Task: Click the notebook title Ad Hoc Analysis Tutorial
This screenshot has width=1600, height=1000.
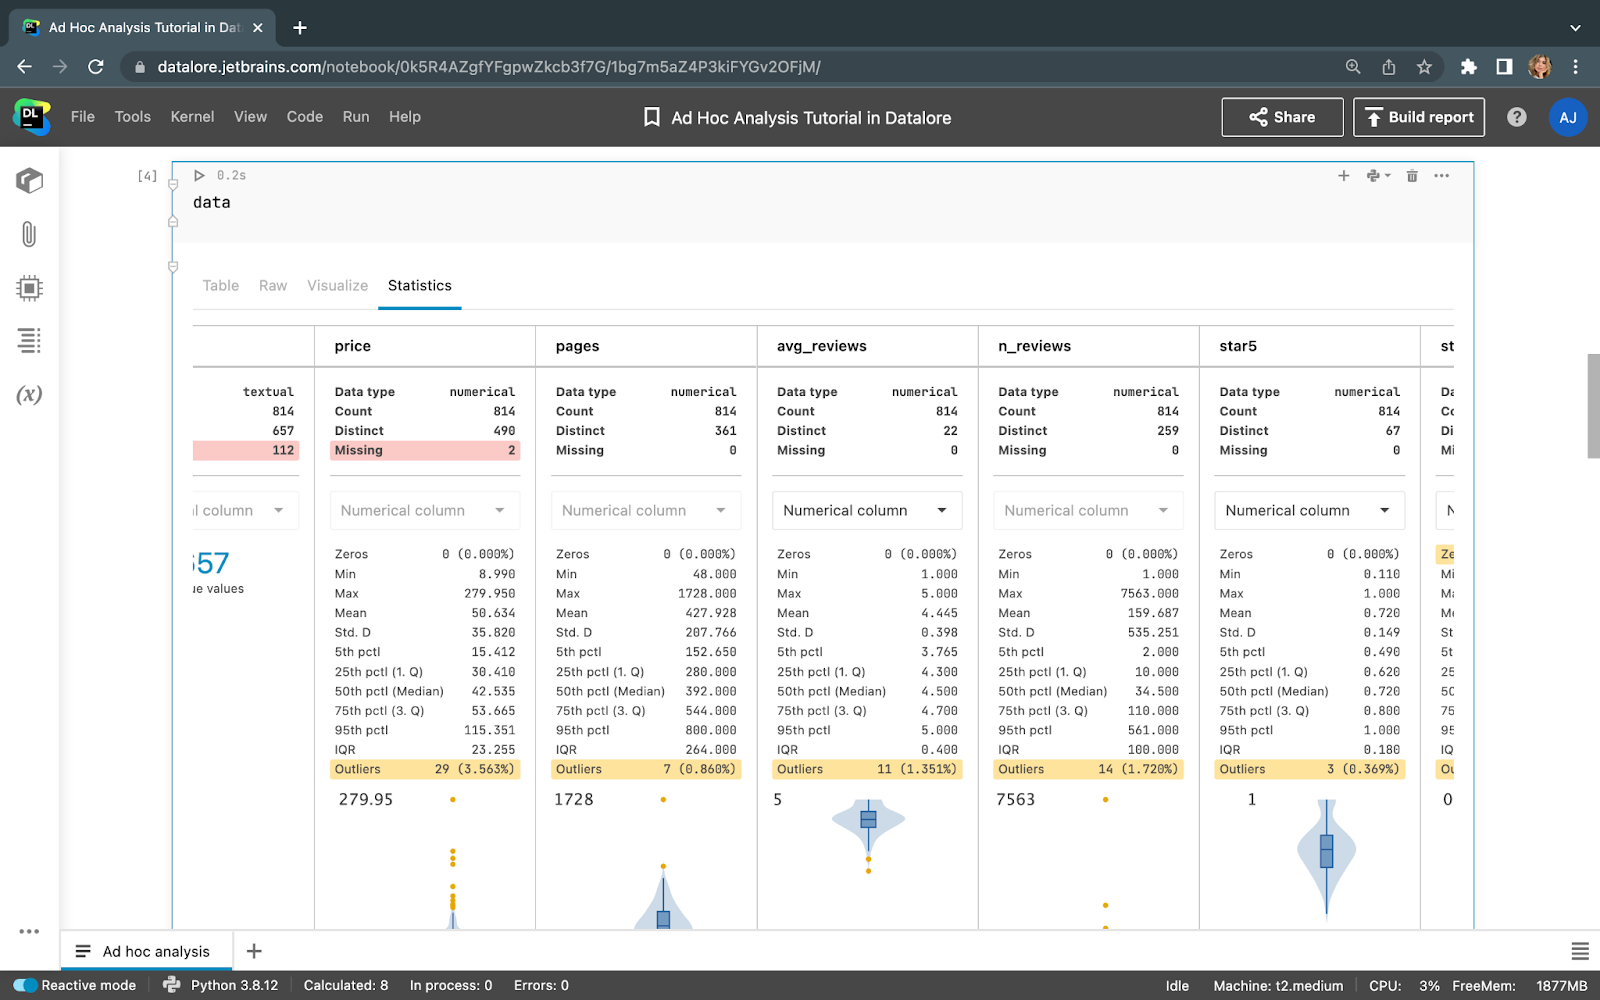Action: (x=811, y=118)
